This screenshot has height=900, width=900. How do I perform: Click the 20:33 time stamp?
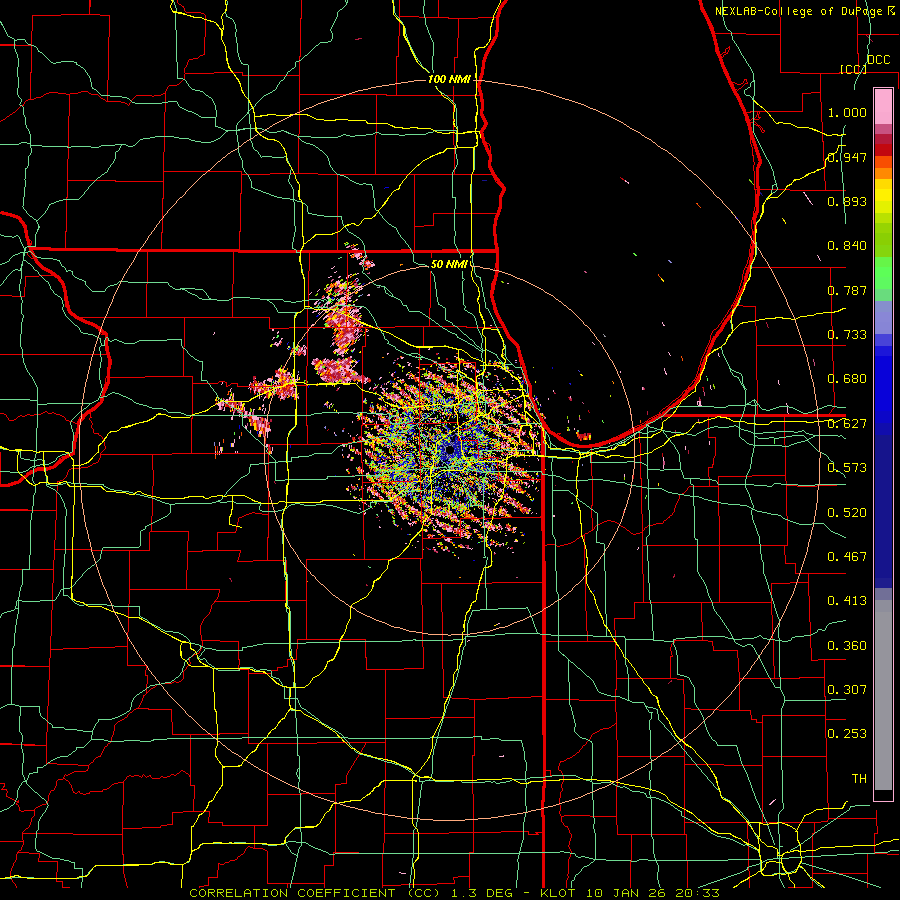coord(696,893)
